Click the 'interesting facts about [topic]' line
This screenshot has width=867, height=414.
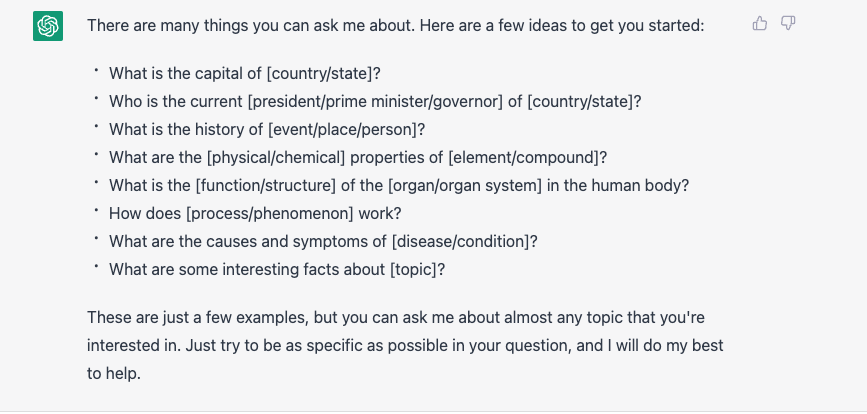point(276,269)
